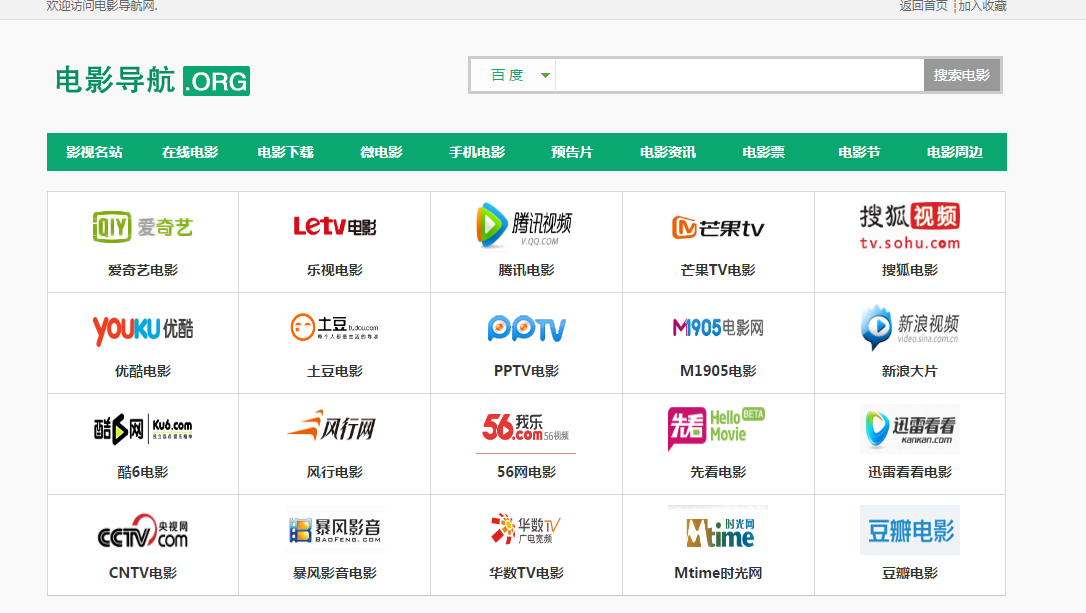Click the M1905 logo
Image resolution: width=1086 pixels, height=613 pixels.
pos(718,328)
